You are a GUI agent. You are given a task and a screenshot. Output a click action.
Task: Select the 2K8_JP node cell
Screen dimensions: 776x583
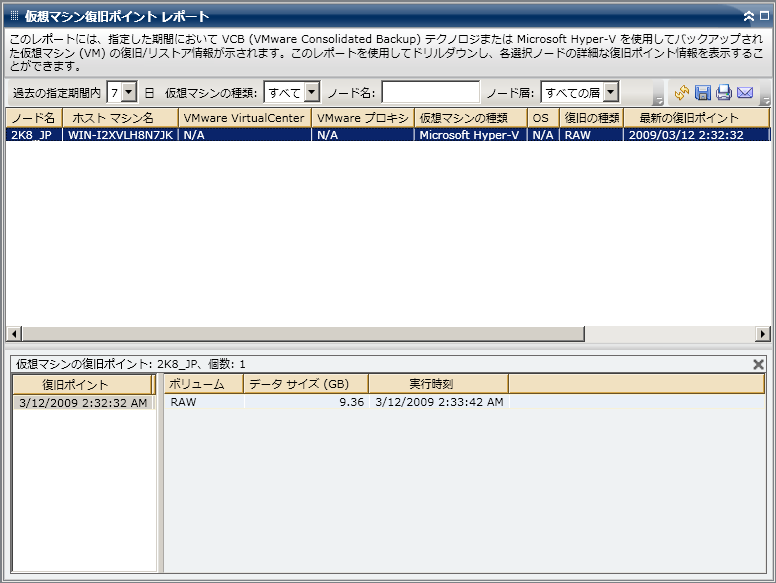(x=34, y=135)
